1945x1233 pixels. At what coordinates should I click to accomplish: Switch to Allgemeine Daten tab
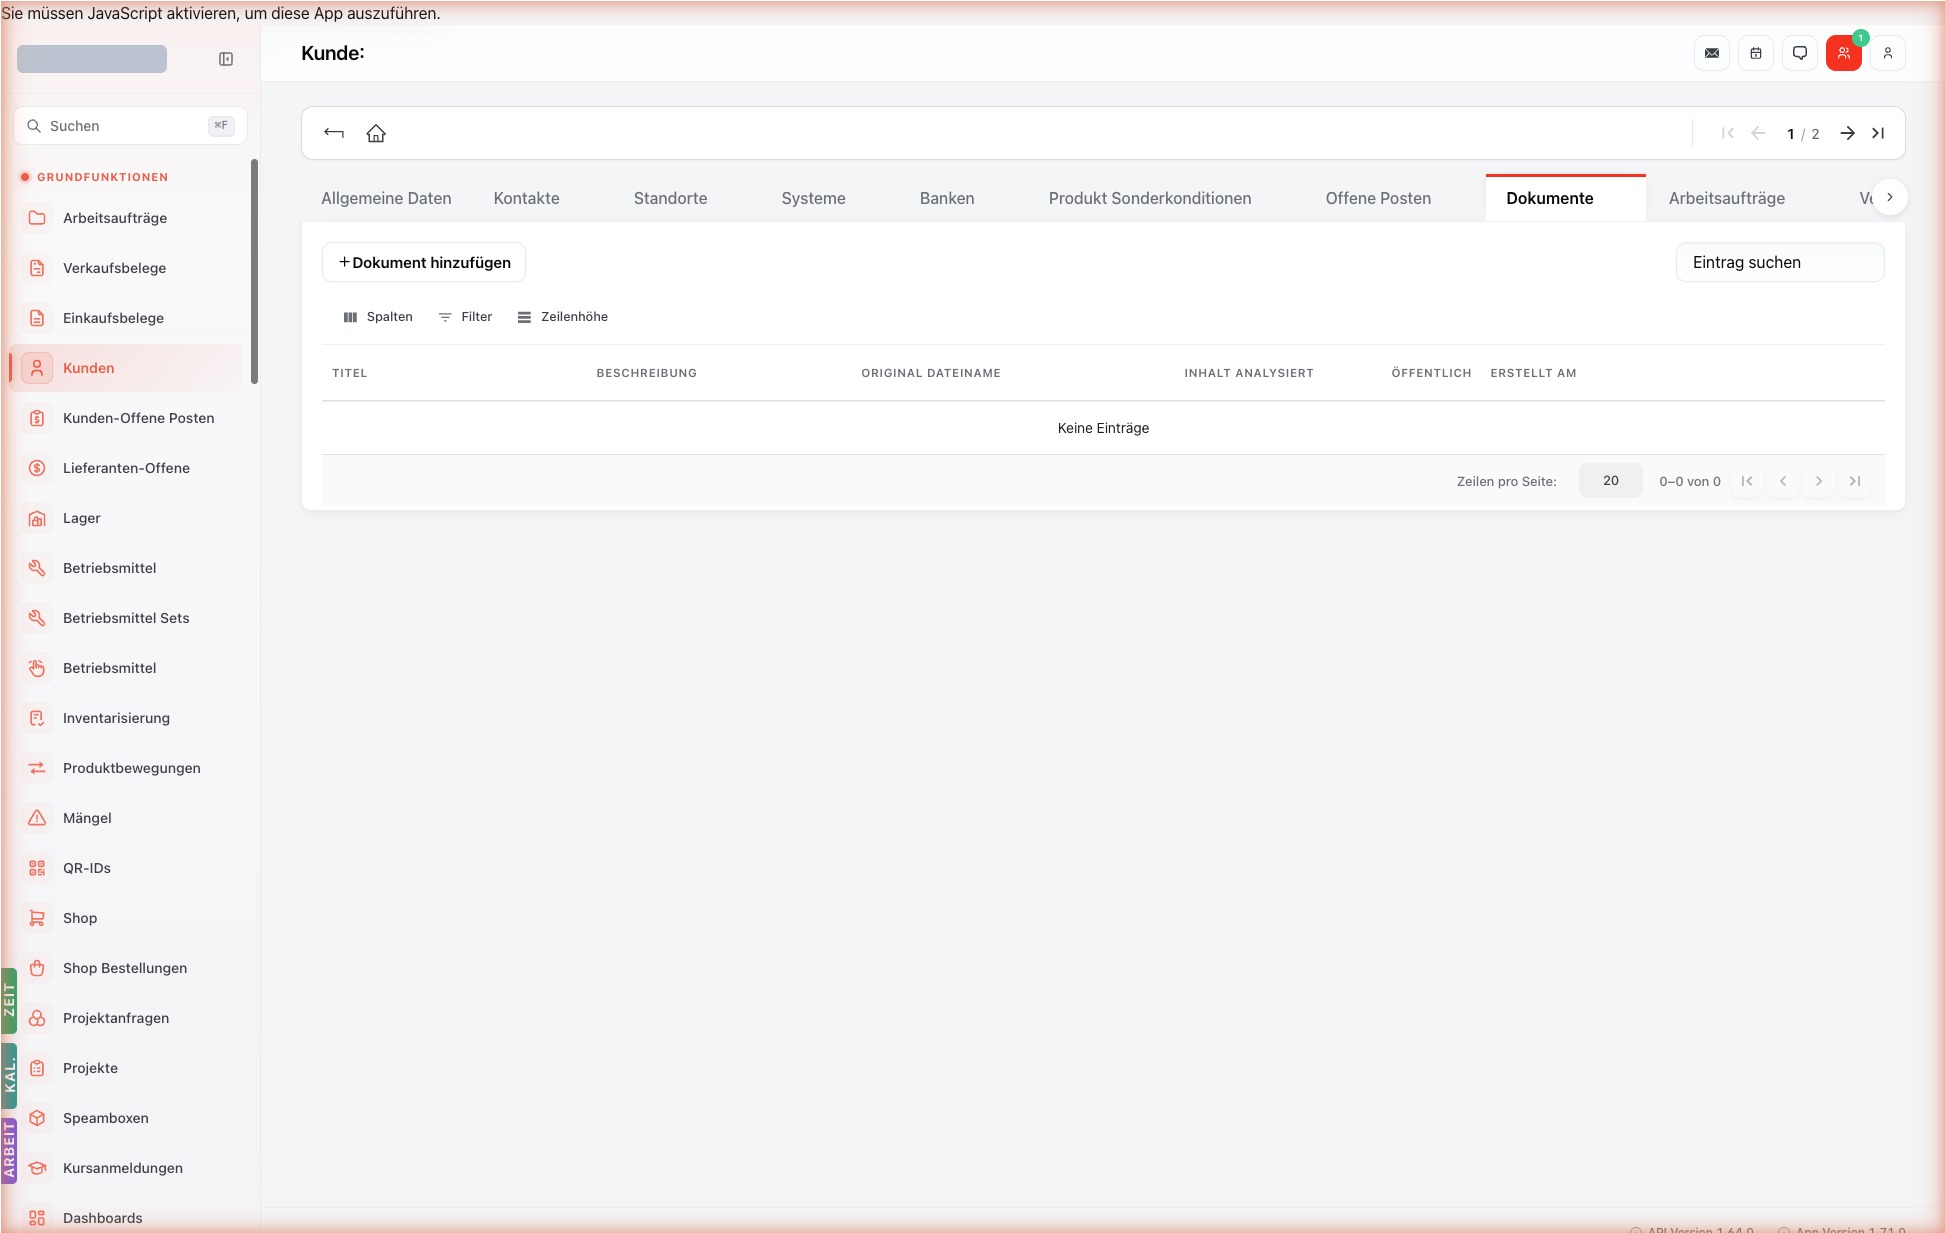pos(386,198)
